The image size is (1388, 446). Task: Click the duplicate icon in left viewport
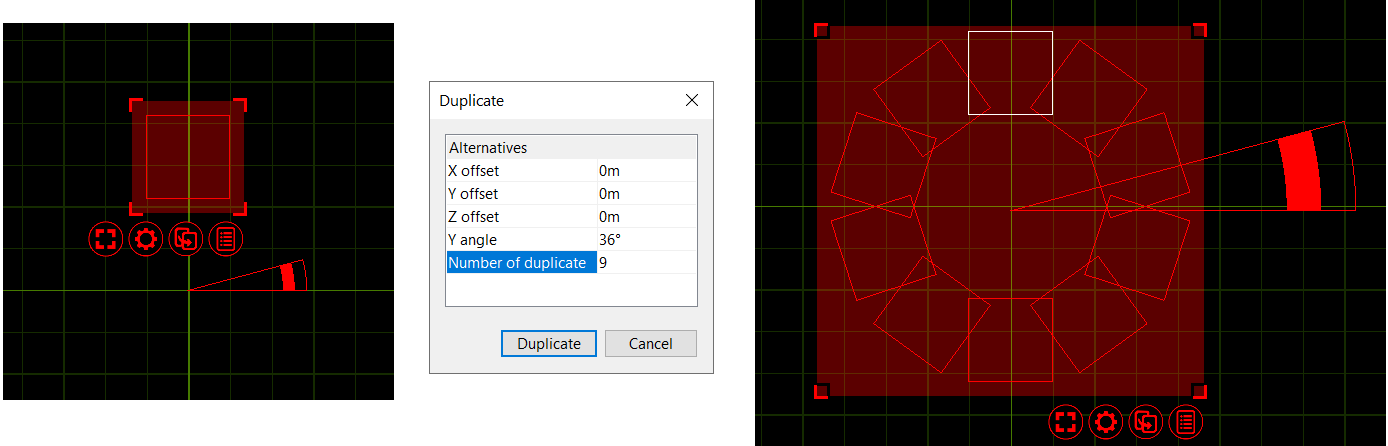[187, 239]
